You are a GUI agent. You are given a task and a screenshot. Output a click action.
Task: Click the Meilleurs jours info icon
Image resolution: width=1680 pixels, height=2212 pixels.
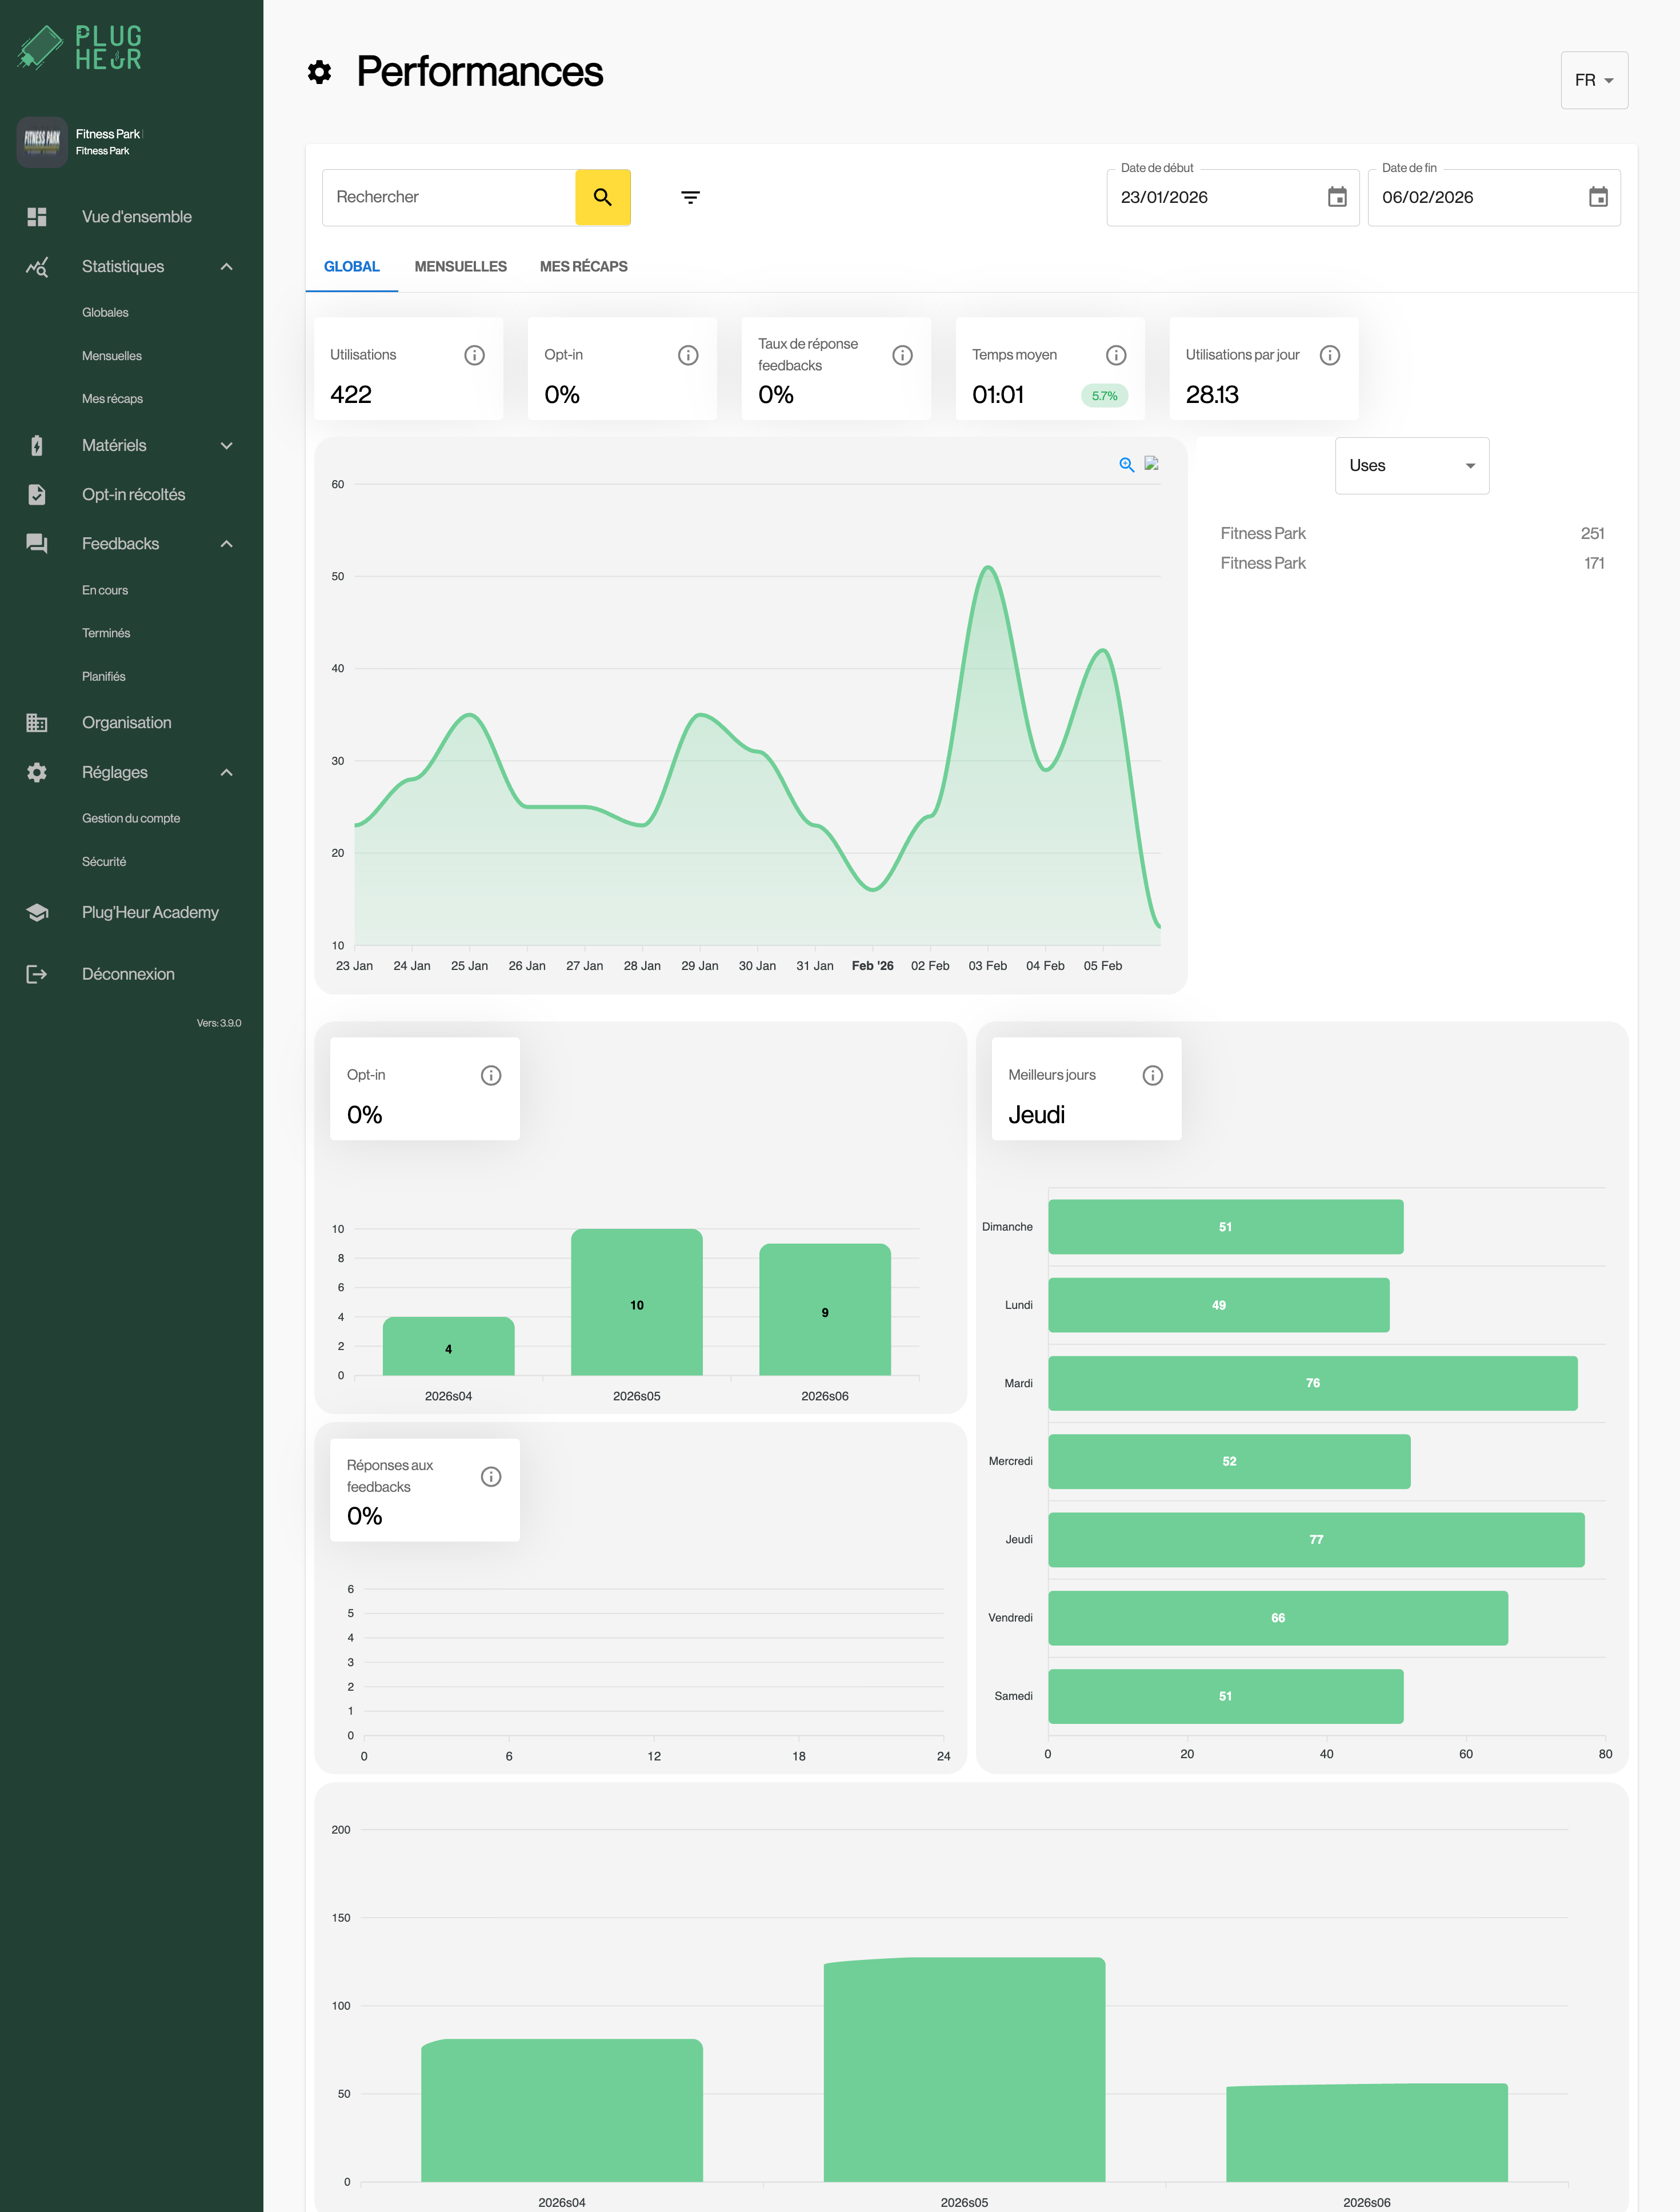tap(1152, 1075)
